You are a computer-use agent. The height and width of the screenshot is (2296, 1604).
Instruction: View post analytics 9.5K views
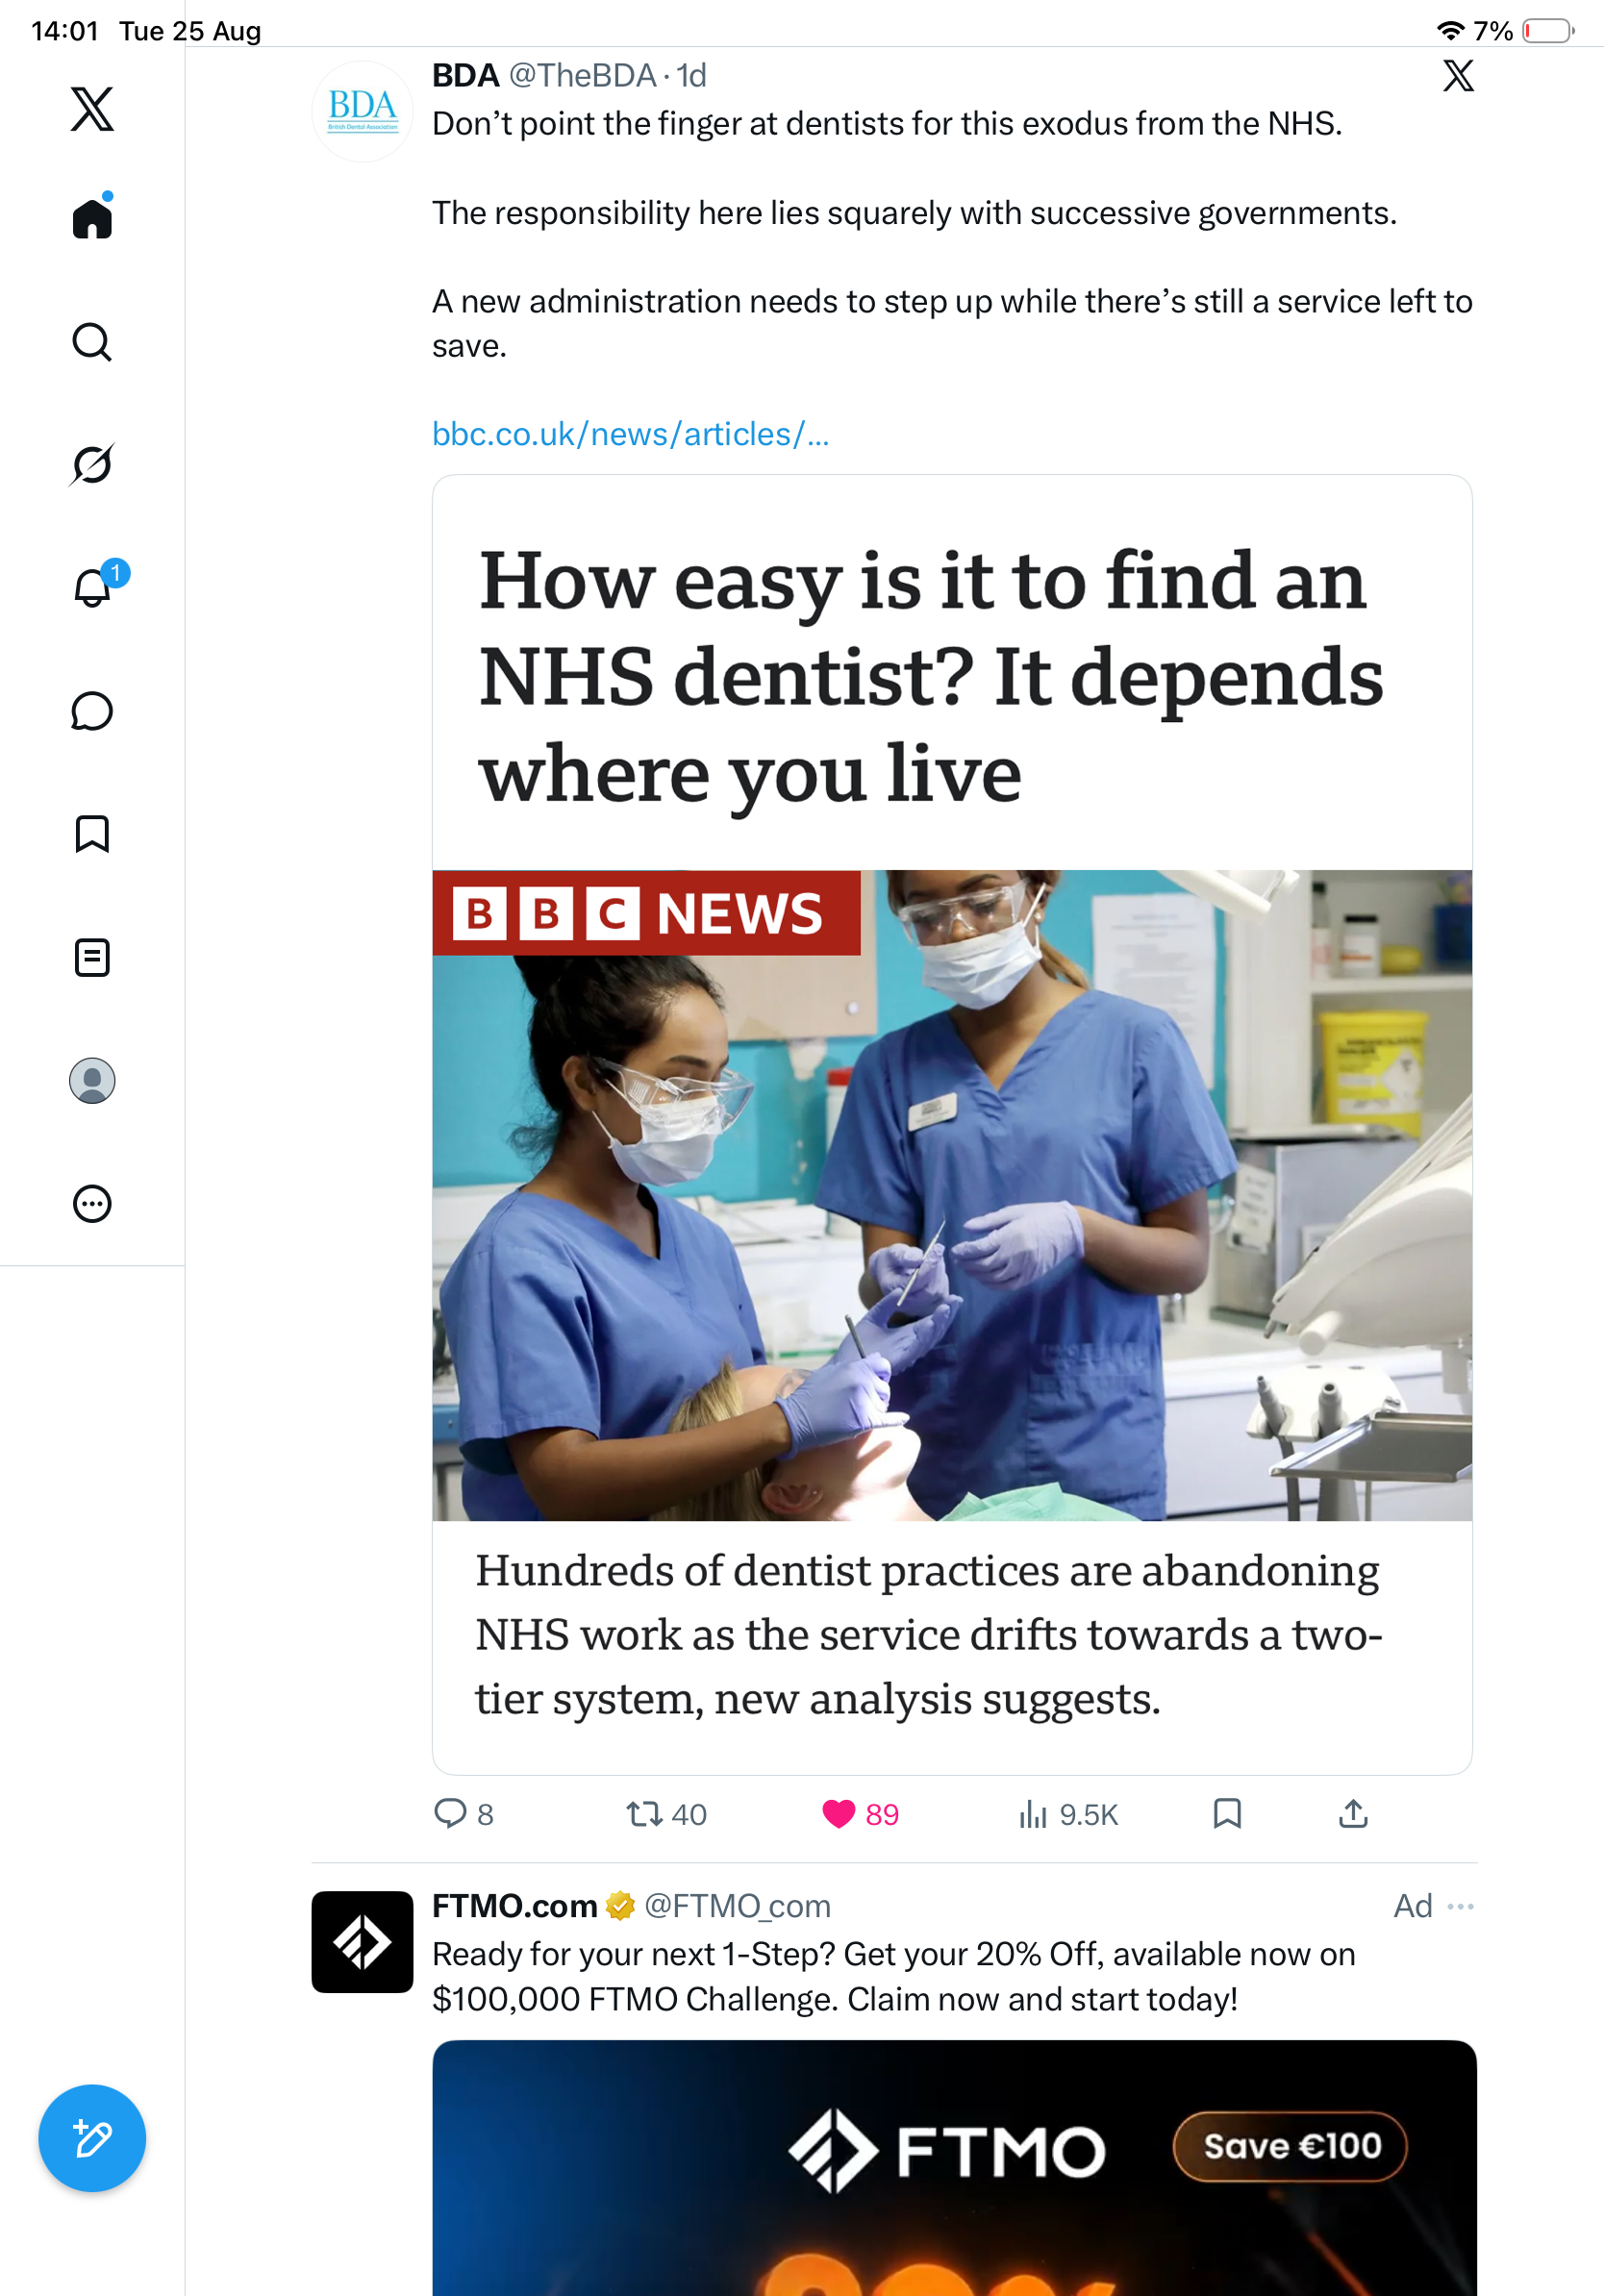[1067, 1814]
